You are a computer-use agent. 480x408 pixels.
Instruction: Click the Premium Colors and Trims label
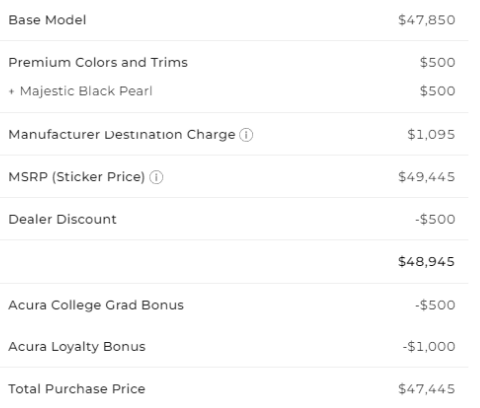98,62
